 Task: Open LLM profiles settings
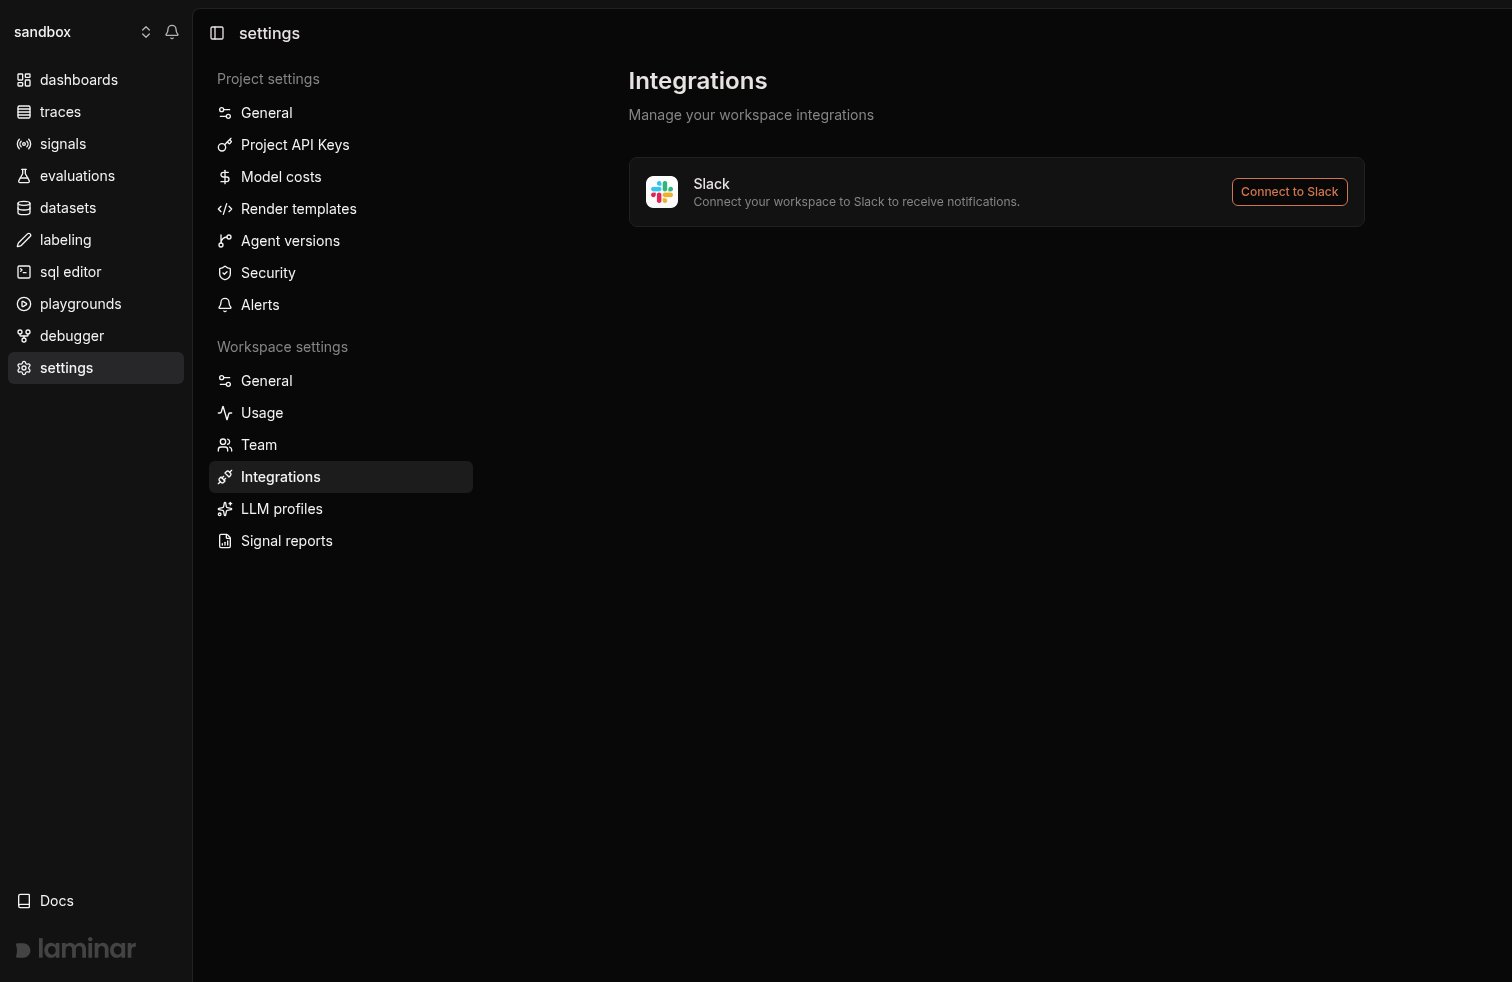(x=341, y=509)
